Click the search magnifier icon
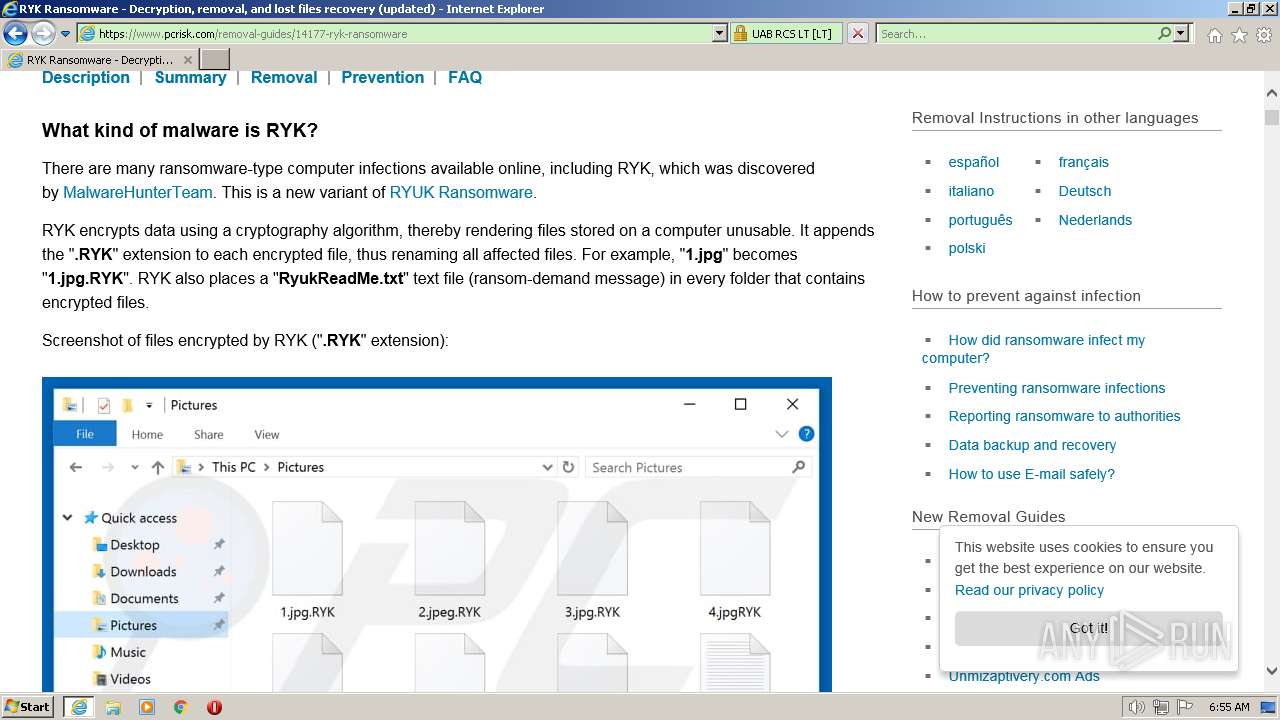 (x=1164, y=34)
